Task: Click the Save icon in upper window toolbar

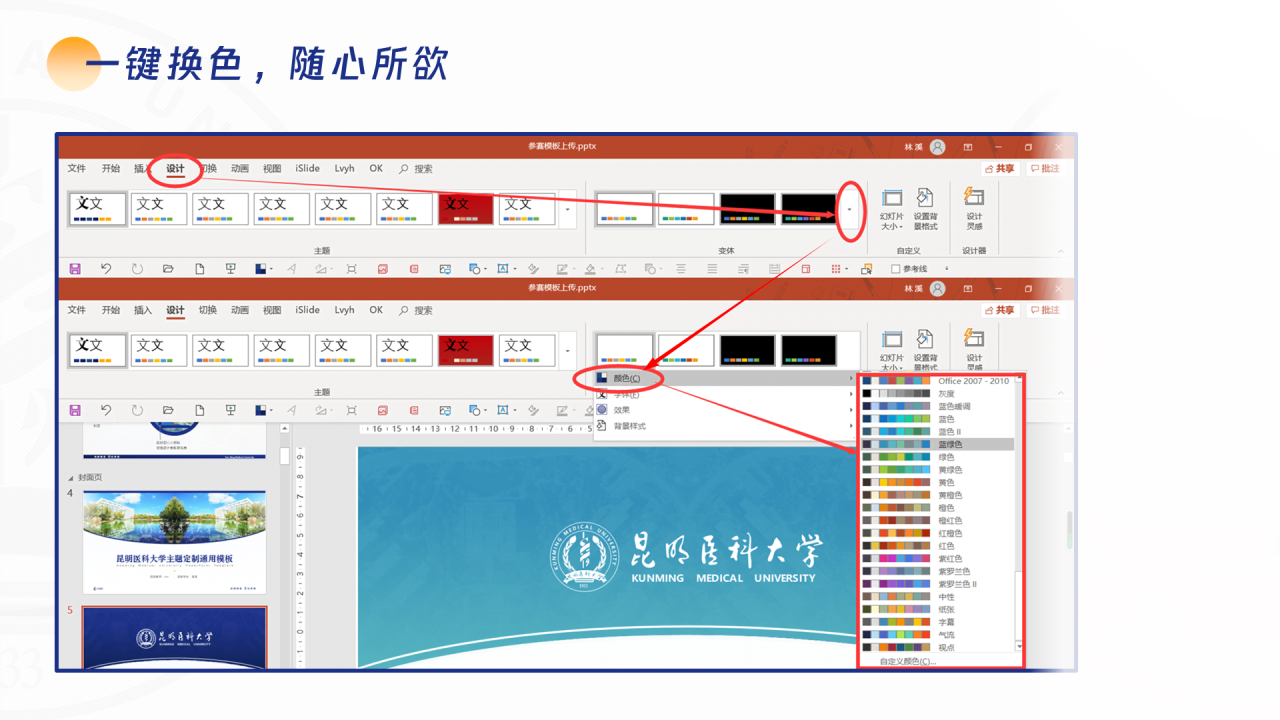Action: pyautogui.click(x=75, y=269)
